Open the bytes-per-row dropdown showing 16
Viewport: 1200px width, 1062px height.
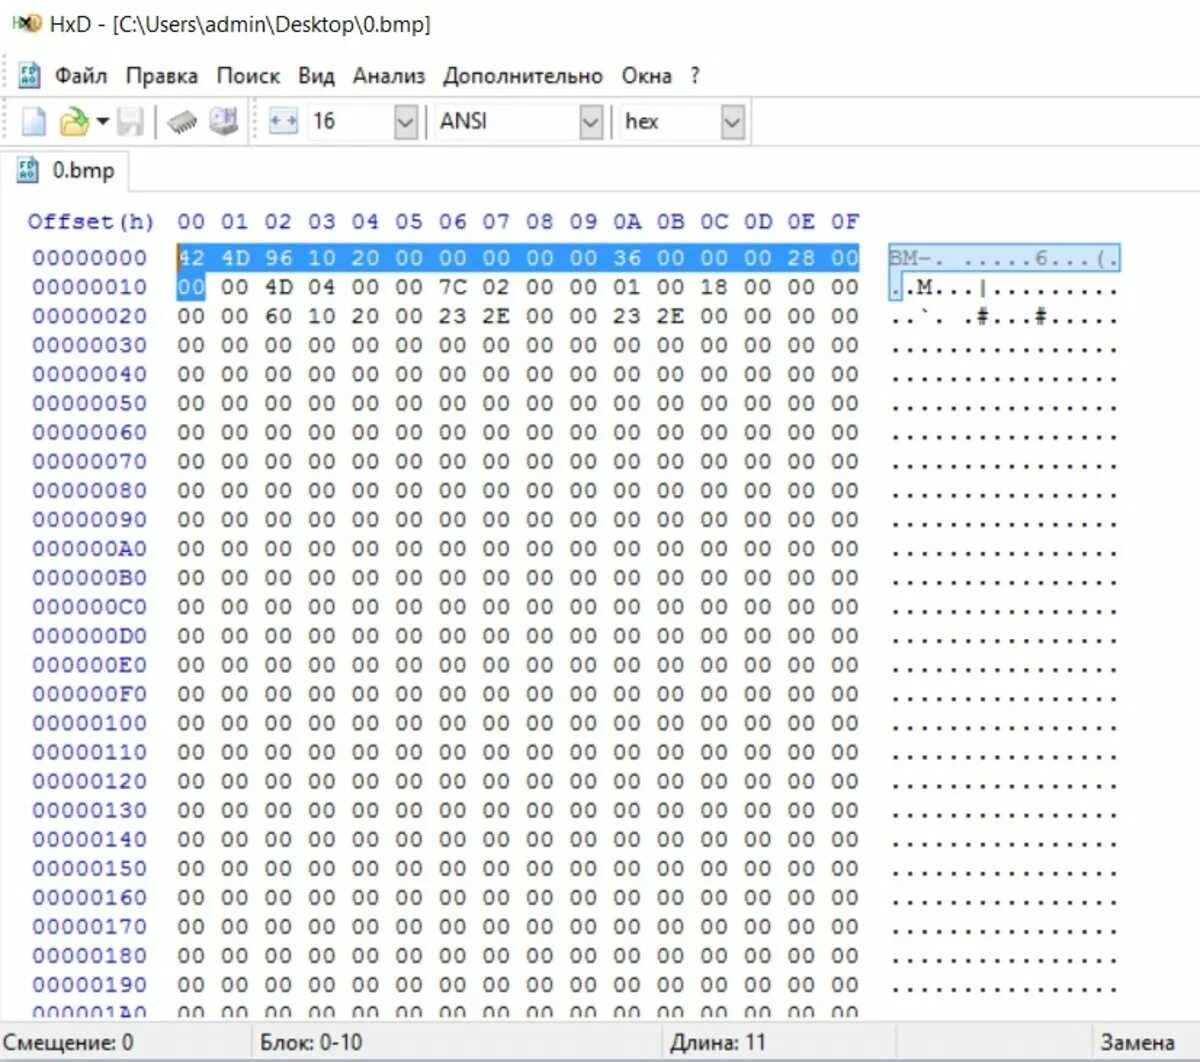click(x=405, y=120)
